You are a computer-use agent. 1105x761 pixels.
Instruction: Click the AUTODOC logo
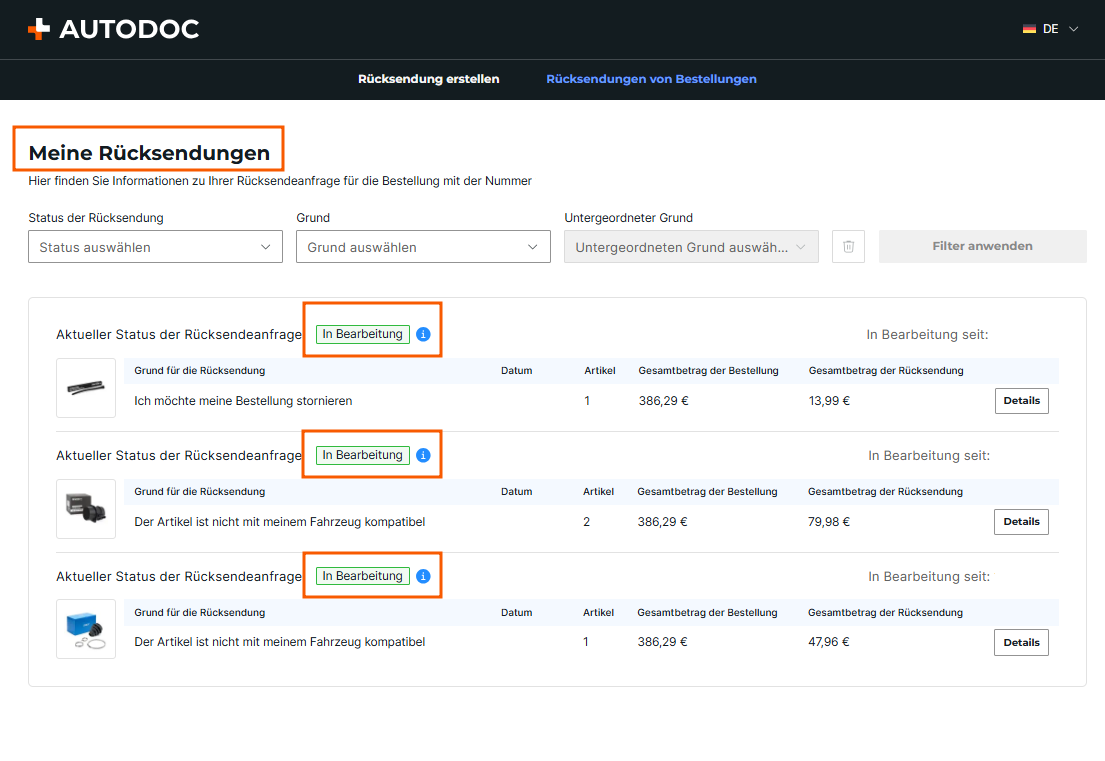[113, 29]
